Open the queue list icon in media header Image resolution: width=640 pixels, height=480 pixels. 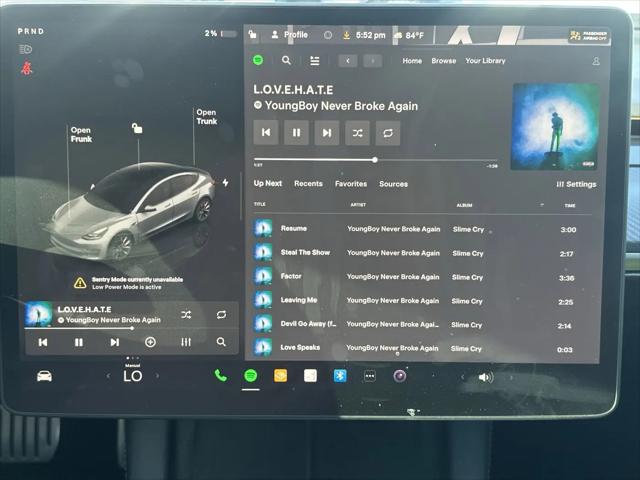point(315,61)
